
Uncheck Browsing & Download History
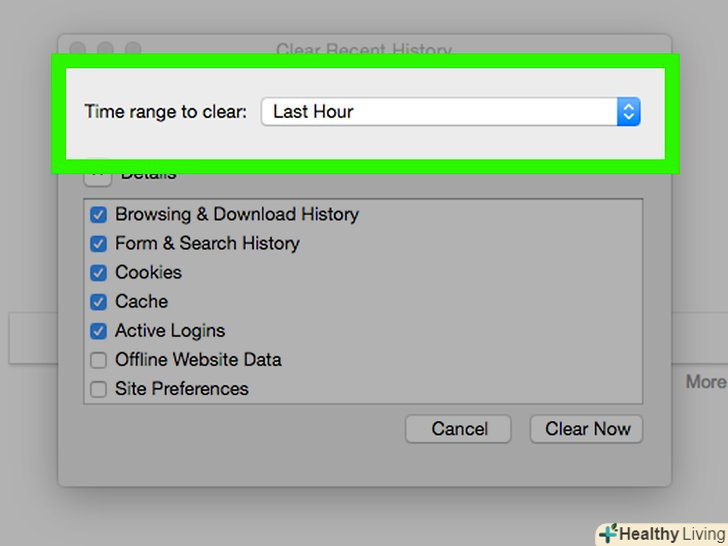coord(98,214)
